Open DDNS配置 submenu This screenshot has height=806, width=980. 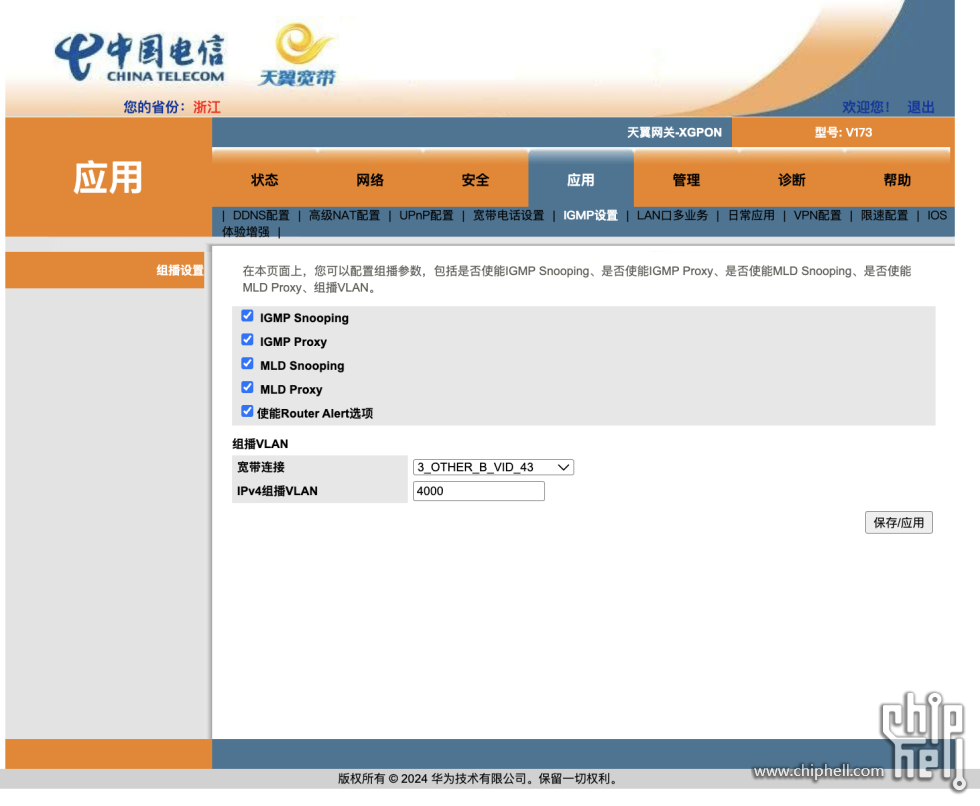click(261, 216)
